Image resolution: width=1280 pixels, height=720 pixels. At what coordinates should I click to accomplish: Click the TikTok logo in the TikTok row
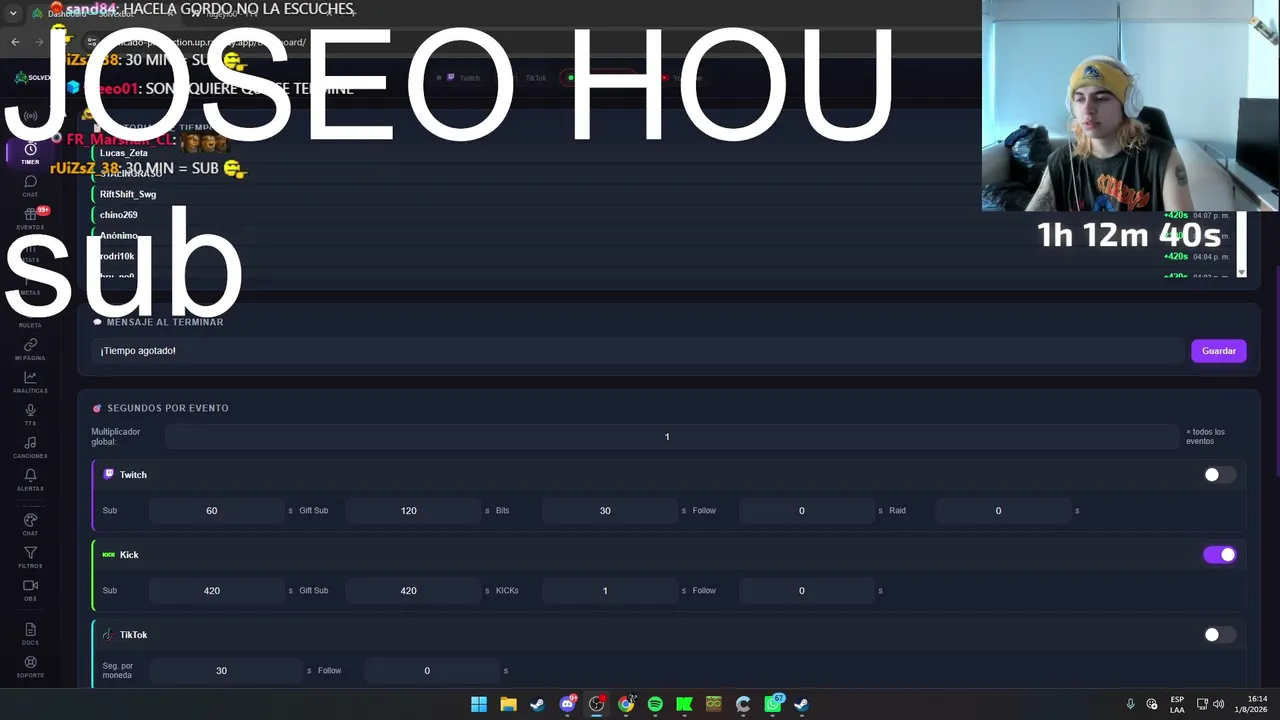[109, 634]
